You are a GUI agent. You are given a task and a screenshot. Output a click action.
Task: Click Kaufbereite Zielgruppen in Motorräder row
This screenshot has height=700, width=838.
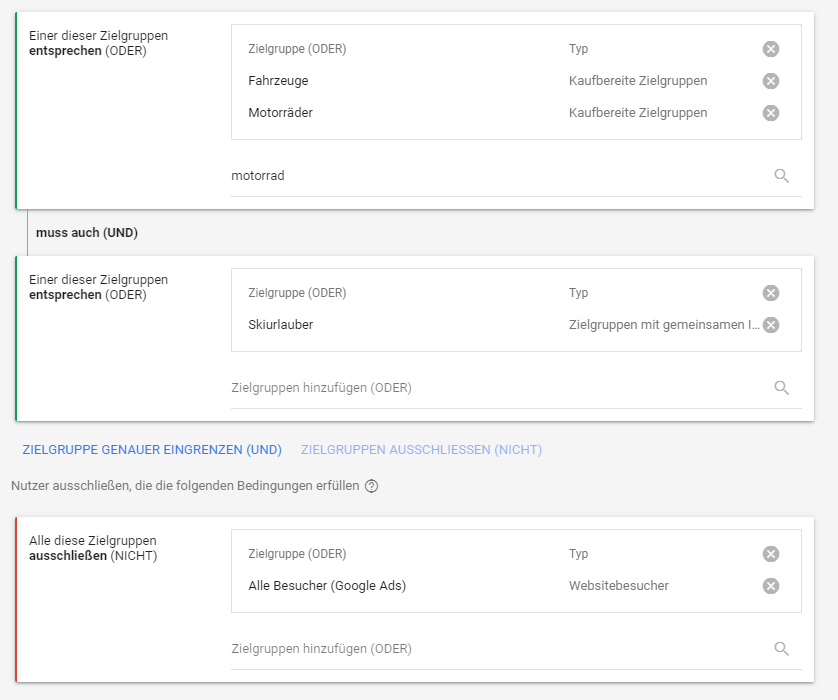point(638,113)
